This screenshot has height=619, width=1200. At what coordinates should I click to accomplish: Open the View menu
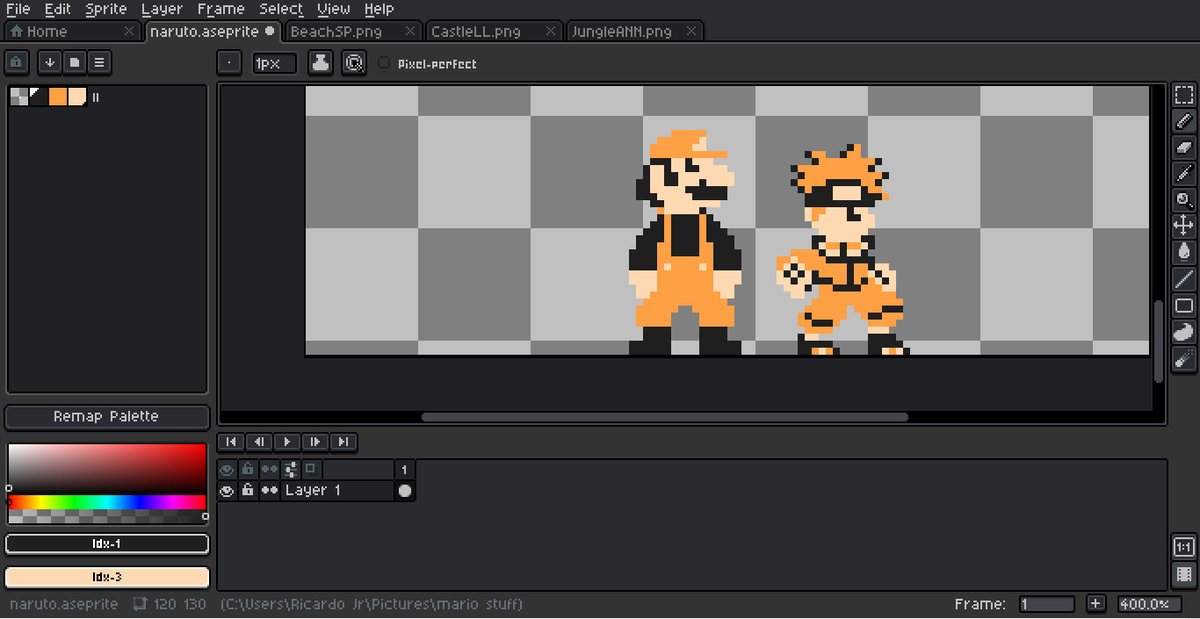tap(334, 9)
